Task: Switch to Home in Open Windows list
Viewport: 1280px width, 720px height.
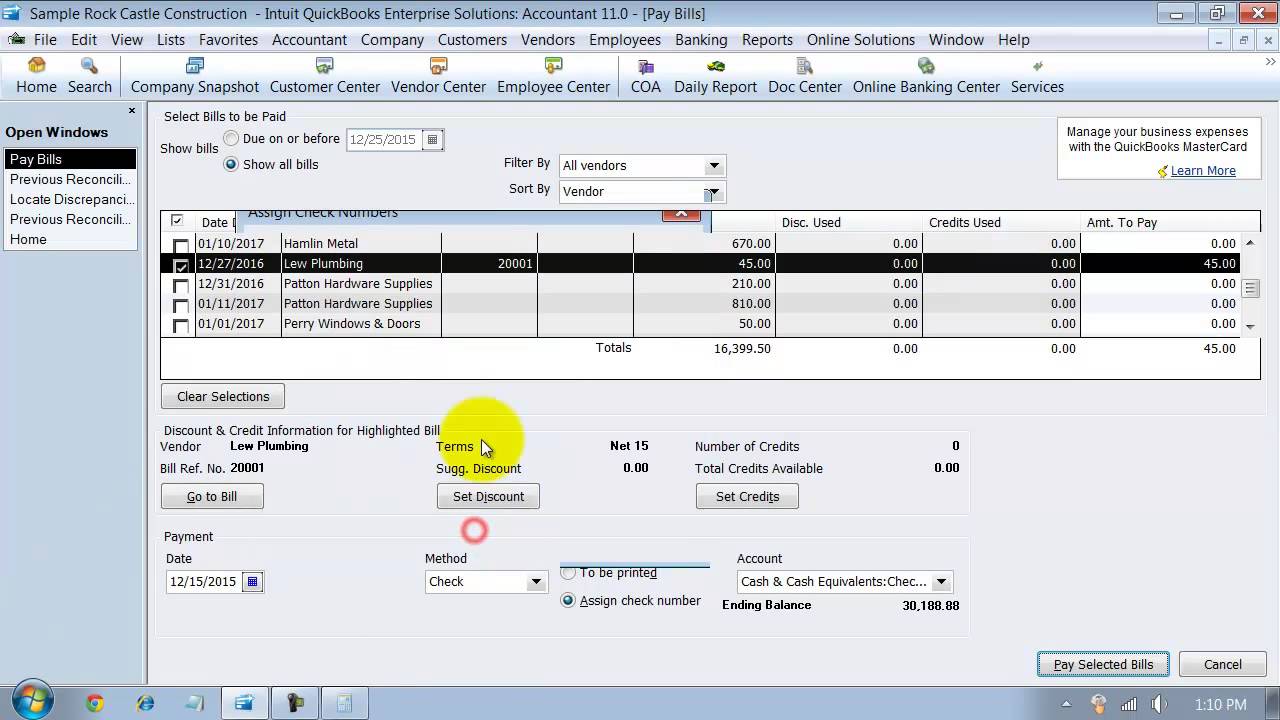Action: 70,239
